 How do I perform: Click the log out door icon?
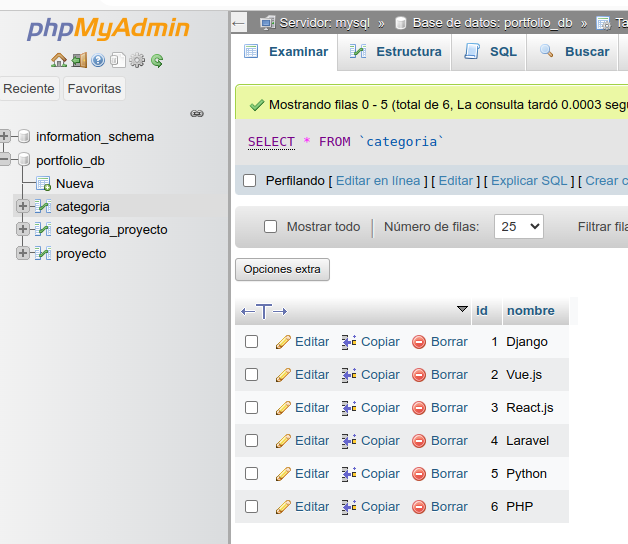coord(79,61)
